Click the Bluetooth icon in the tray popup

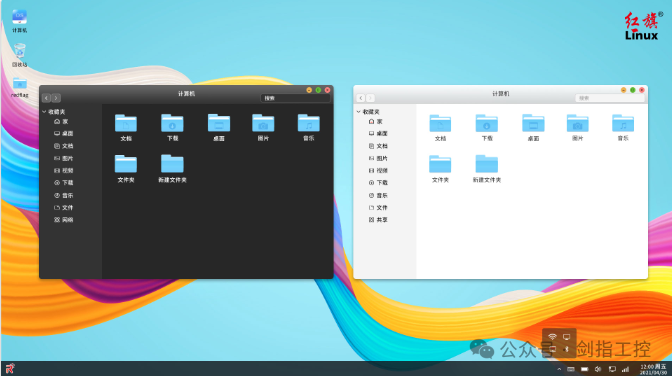click(566, 349)
